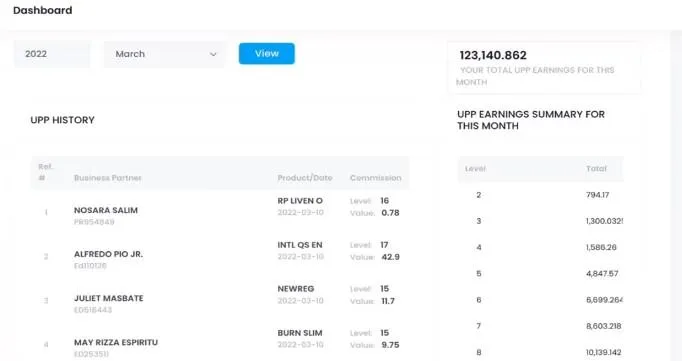Click the Product/Date column header
682x361 pixels.
[305, 178]
